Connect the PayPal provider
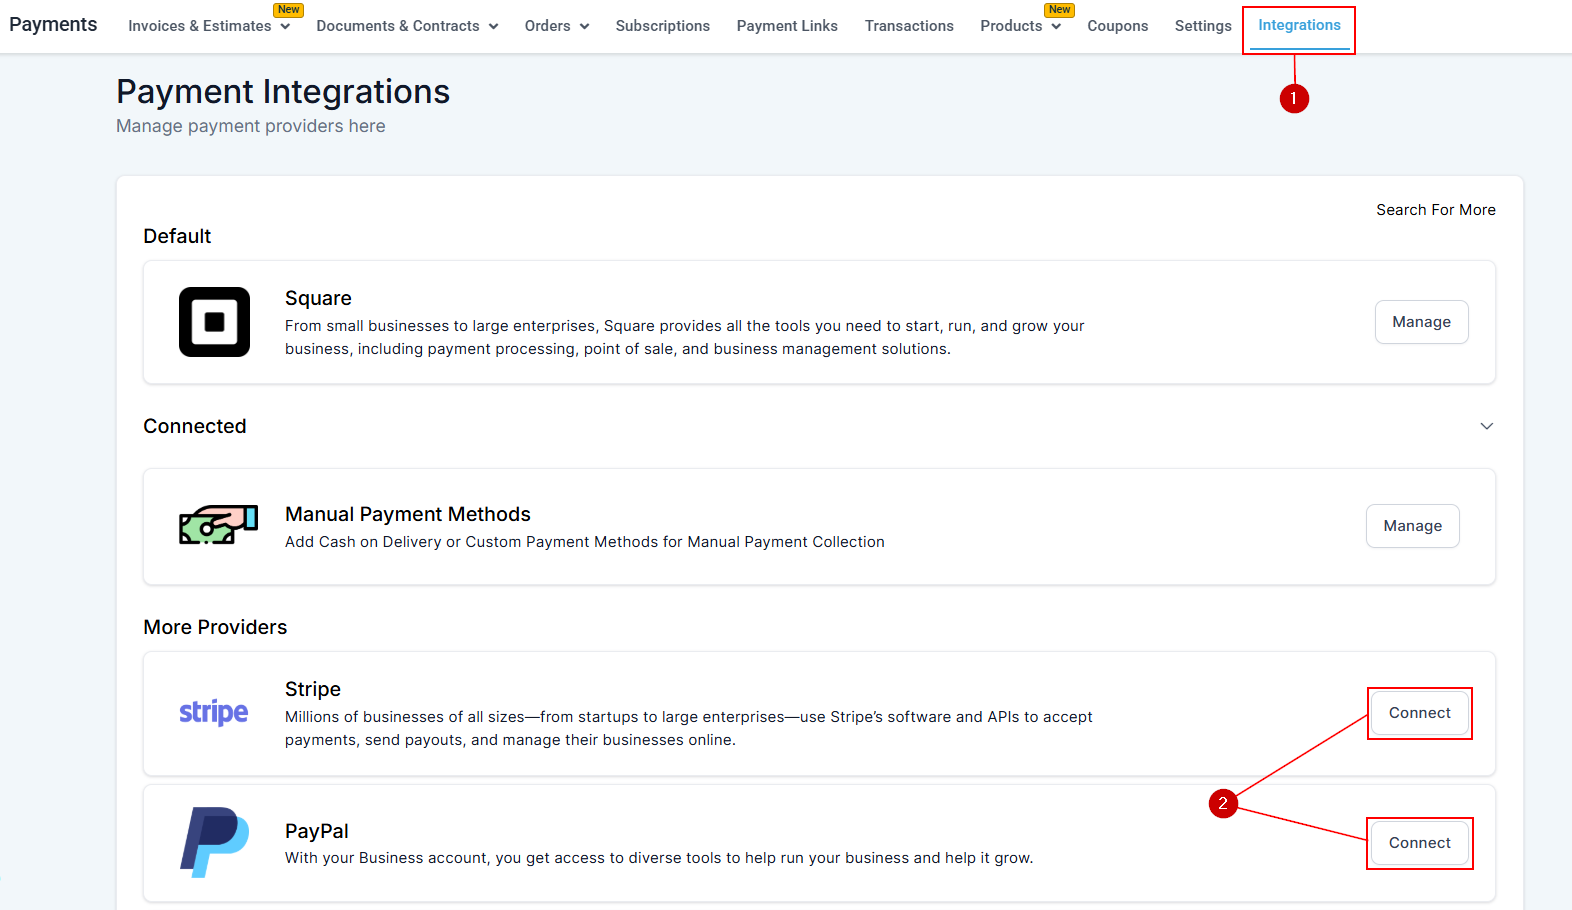The width and height of the screenshot is (1572, 910). [1419, 843]
